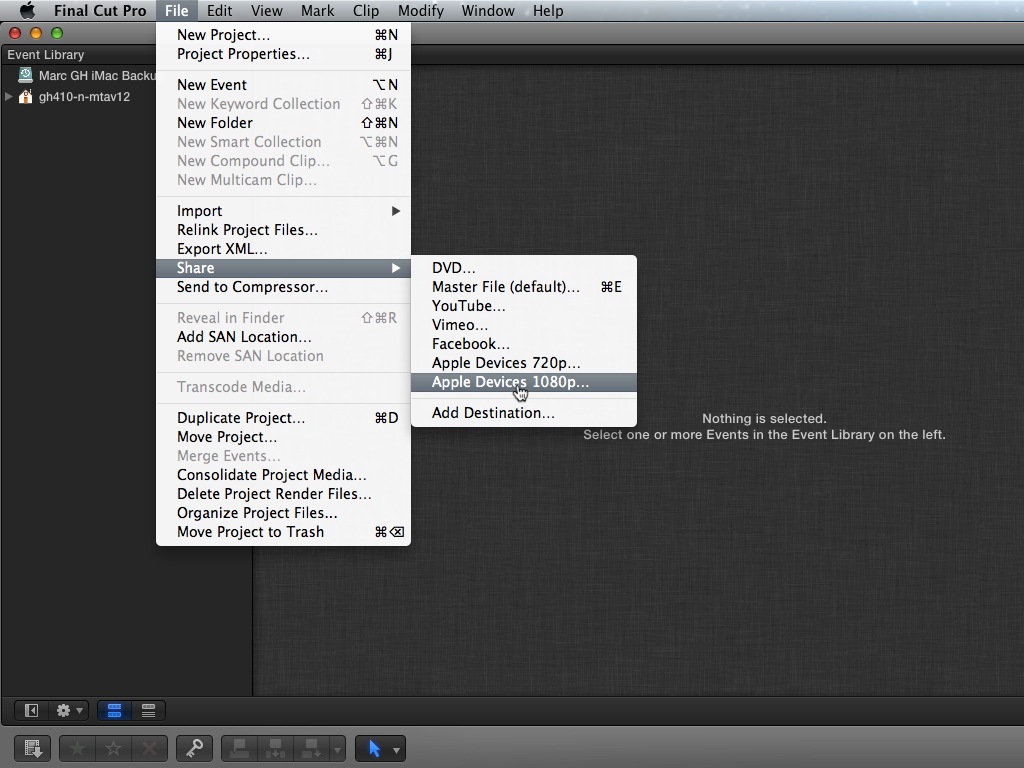
Task: Choose Send to Compressor
Action: 283,287
